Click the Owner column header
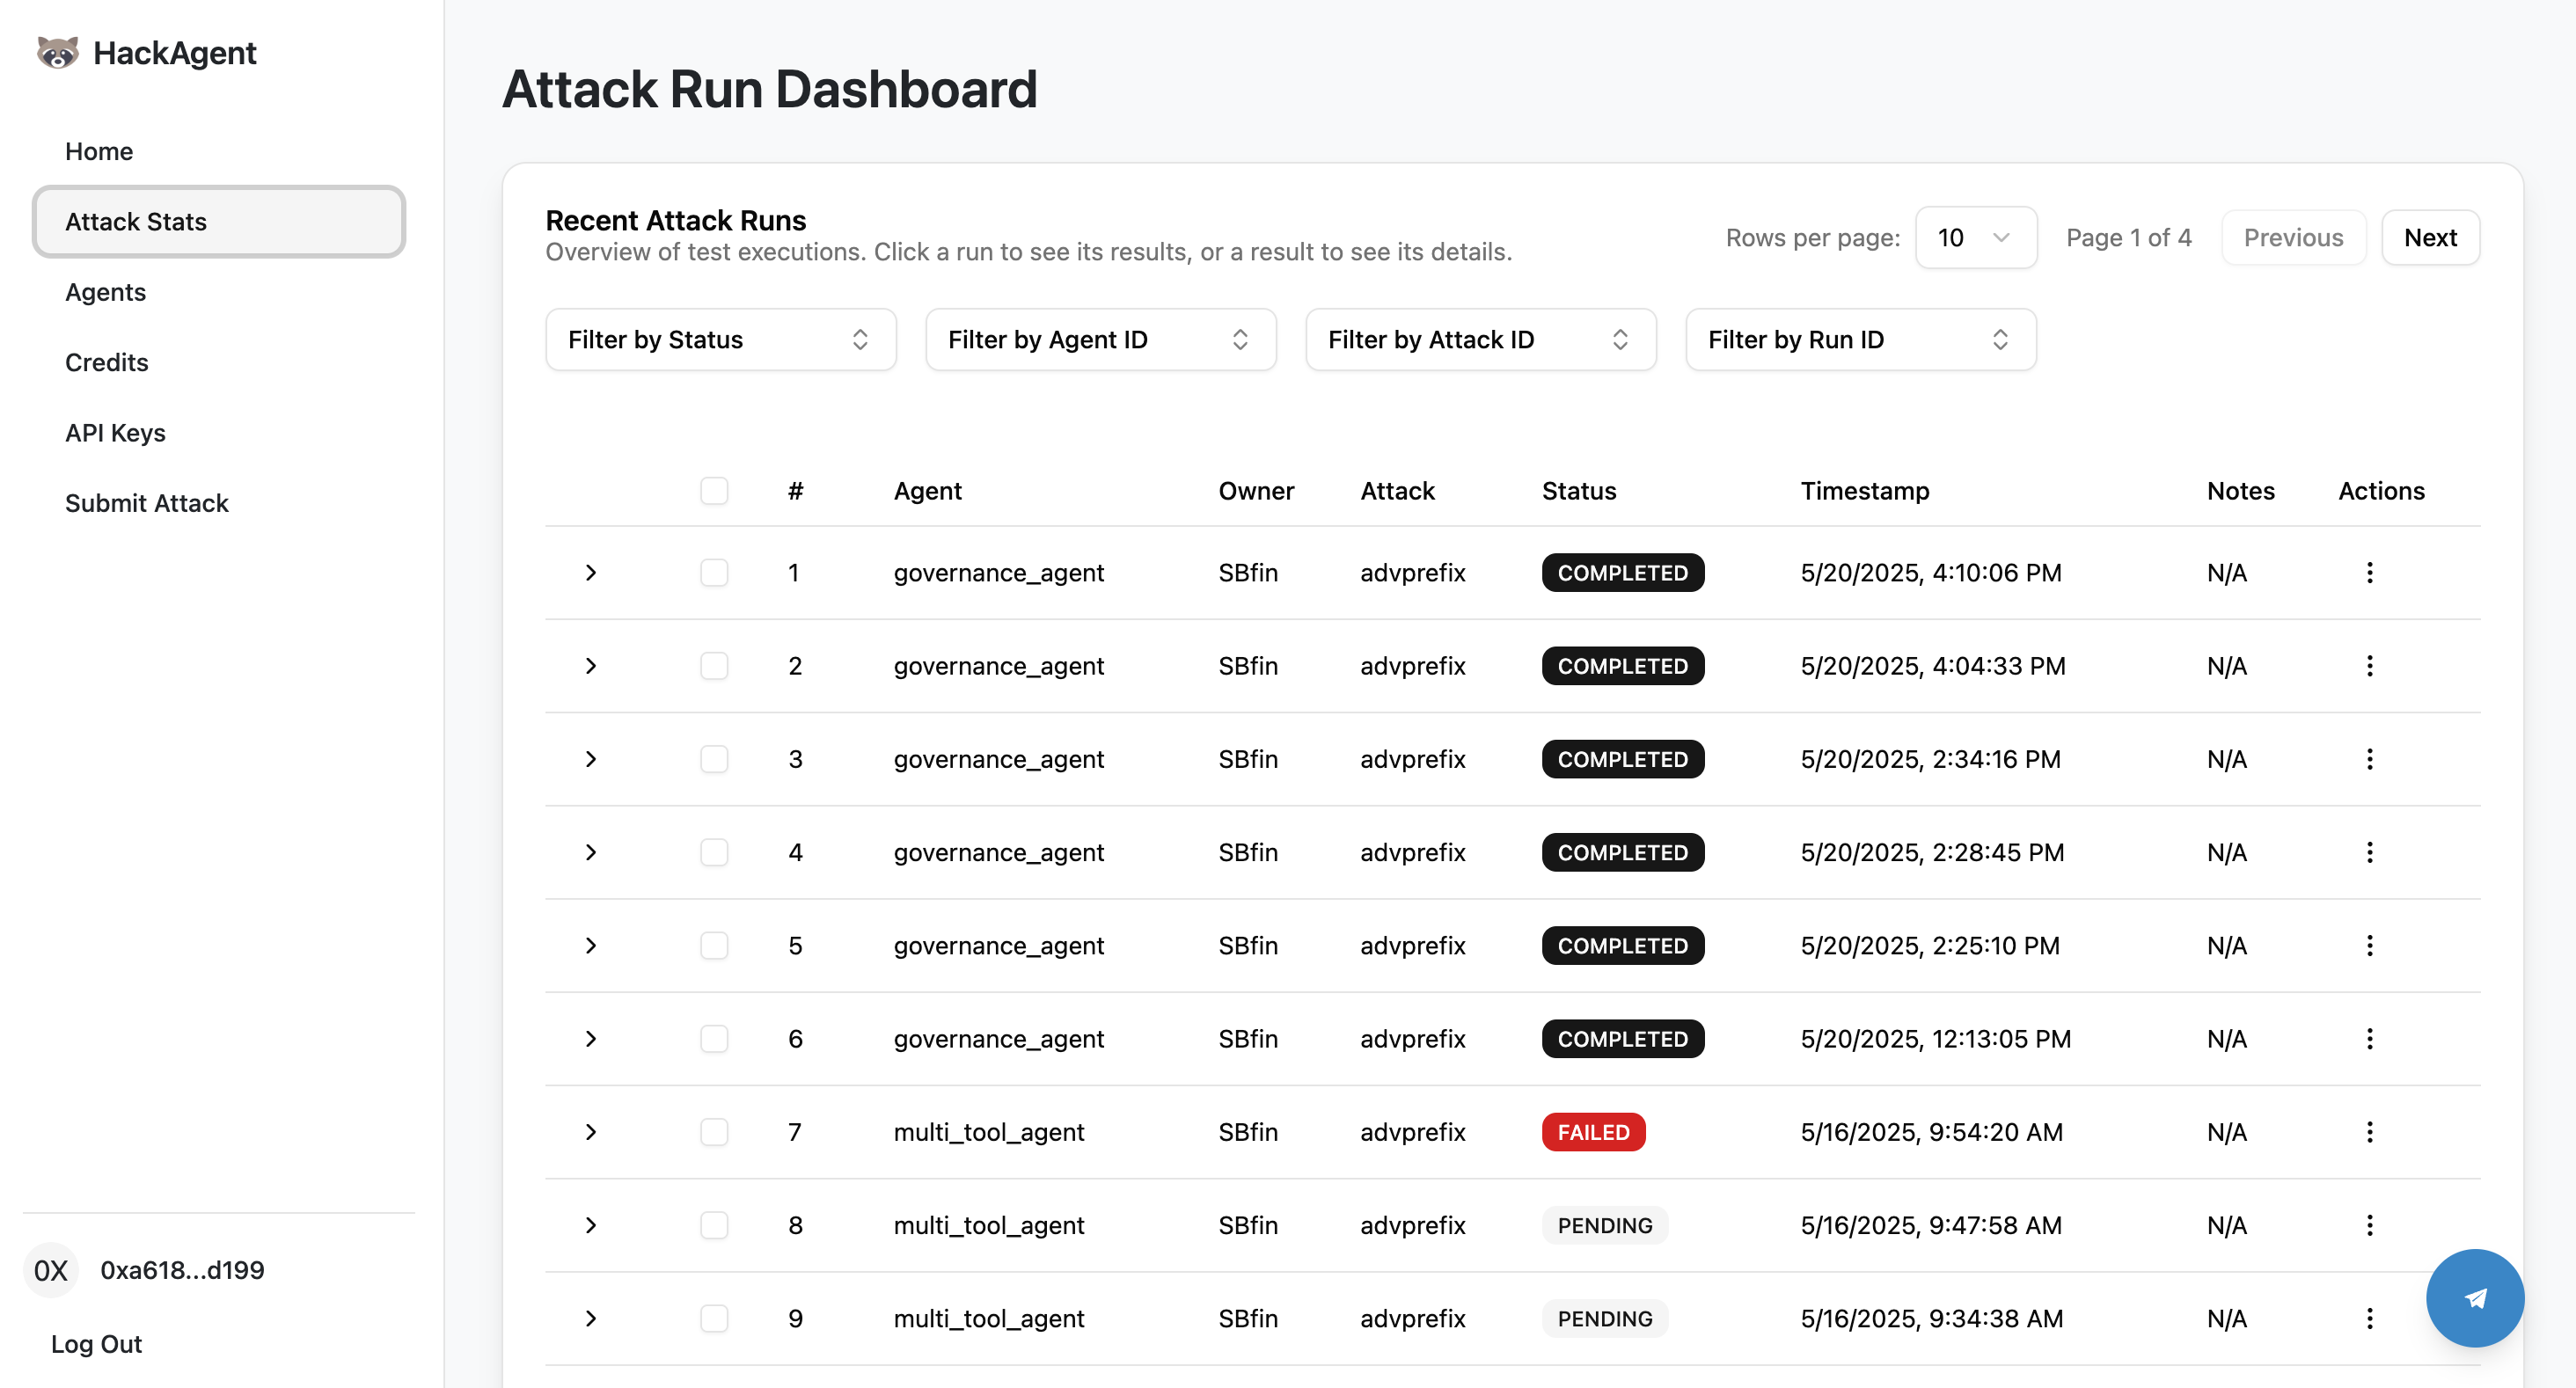Screen dimensions: 2576x1388 tap(1255, 491)
